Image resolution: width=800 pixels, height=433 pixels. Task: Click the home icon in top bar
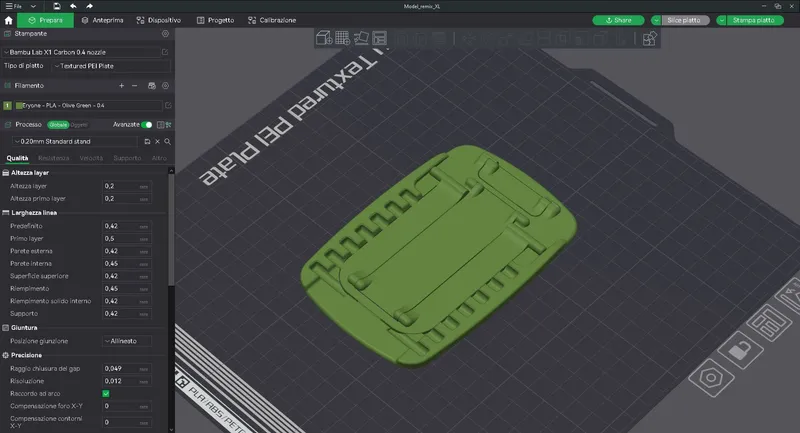[x=8, y=20]
